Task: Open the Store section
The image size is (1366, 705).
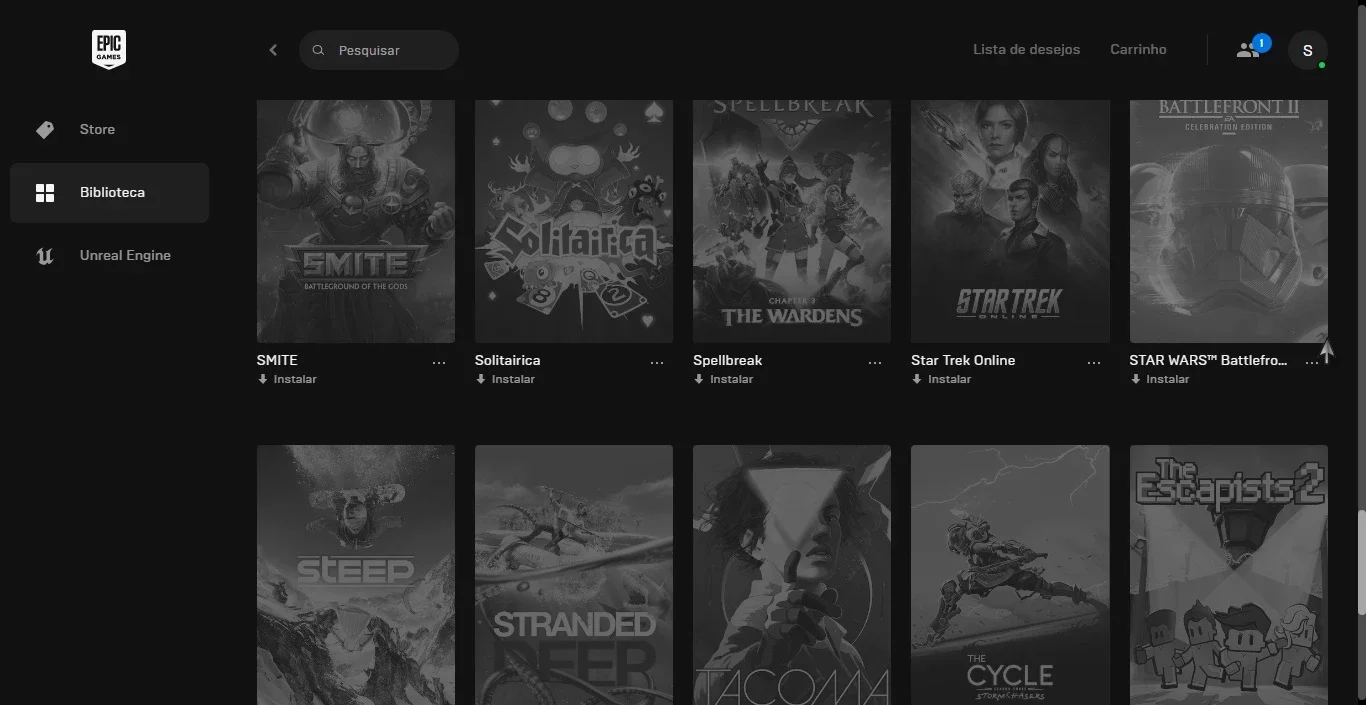Action: click(x=109, y=130)
